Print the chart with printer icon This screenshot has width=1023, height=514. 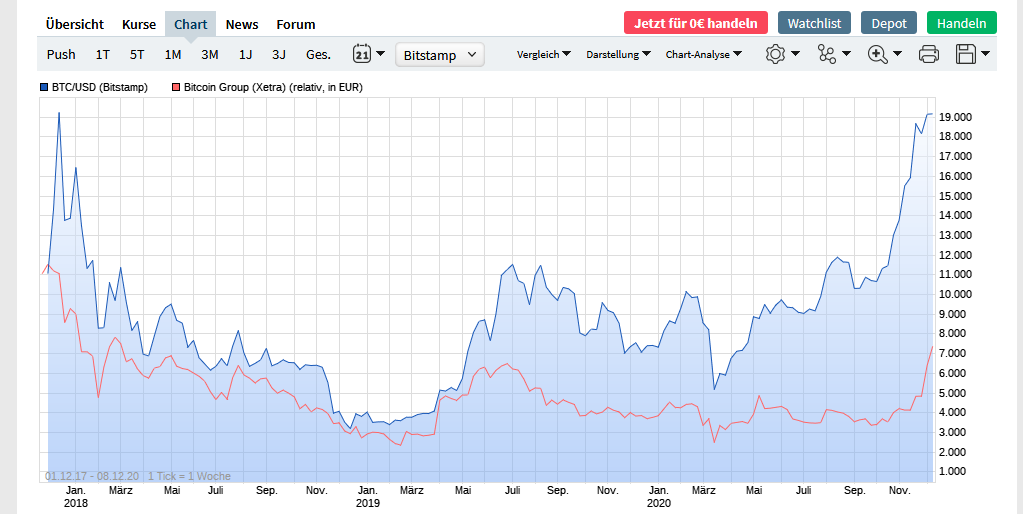pyautogui.click(x=928, y=54)
